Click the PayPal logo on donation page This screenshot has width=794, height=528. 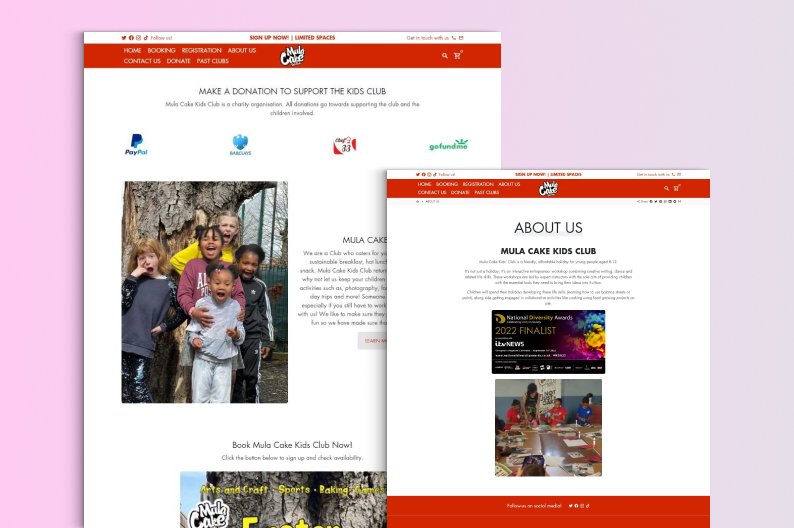click(x=136, y=145)
